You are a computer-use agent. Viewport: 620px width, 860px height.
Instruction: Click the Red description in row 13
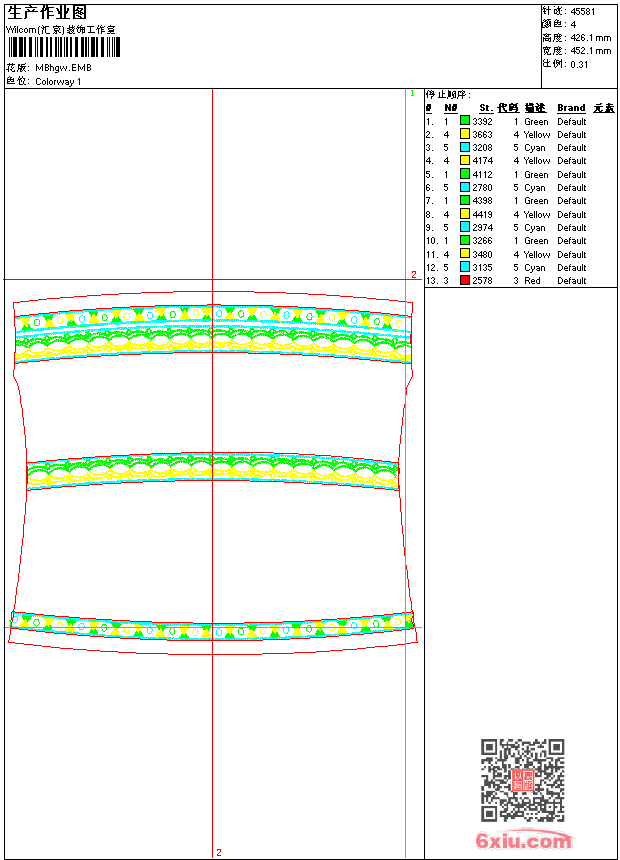coord(532,281)
